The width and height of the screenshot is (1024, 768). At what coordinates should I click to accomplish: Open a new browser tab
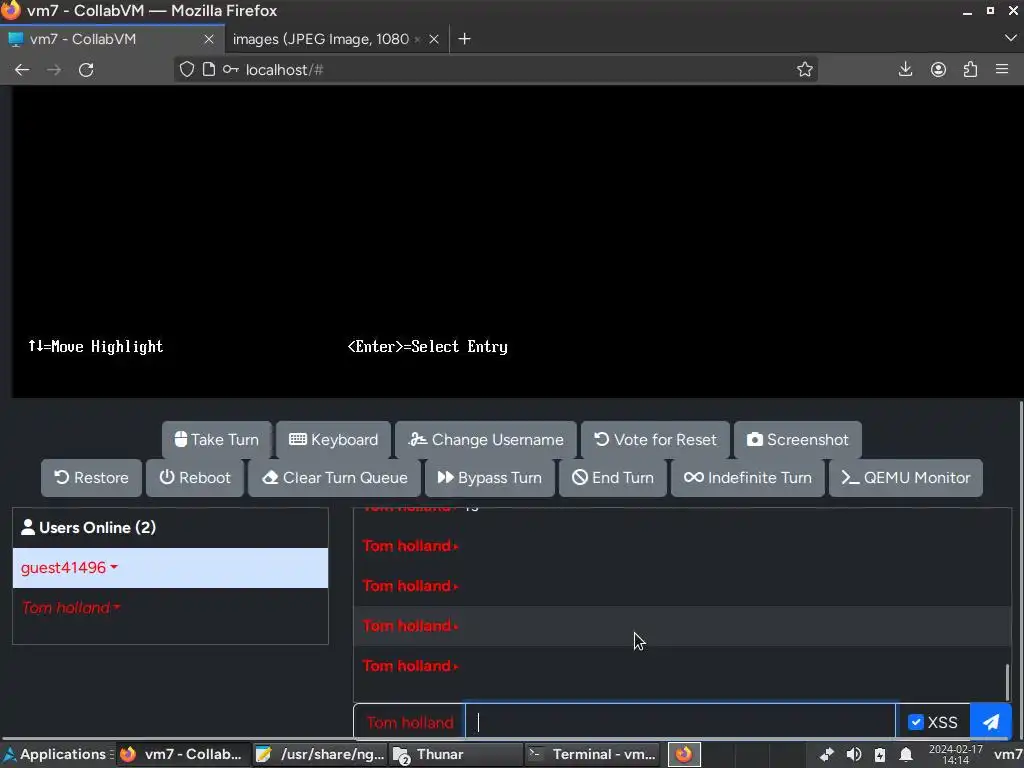pos(464,39)
